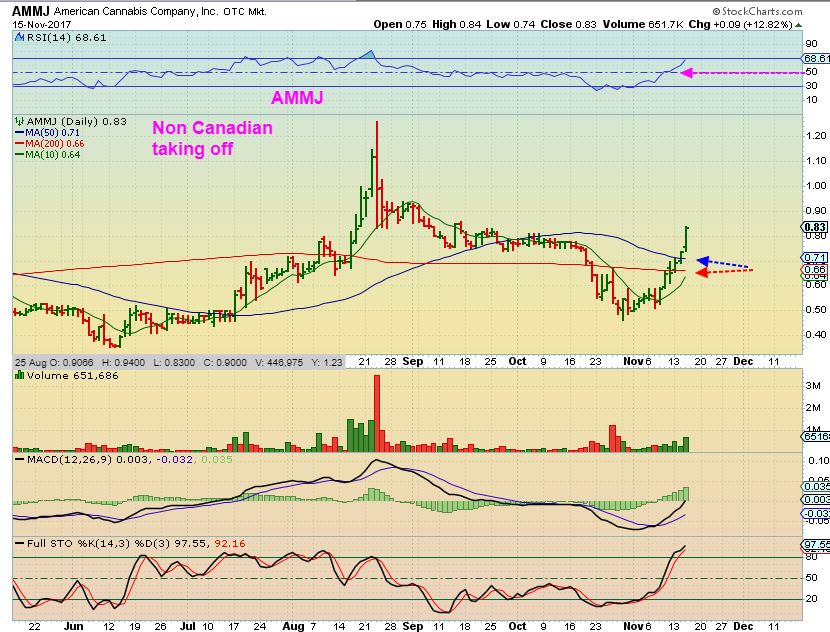This screenshot has width=830, height=632.
Task: Click the 1.20 price axis label
Action: (816, 136)
